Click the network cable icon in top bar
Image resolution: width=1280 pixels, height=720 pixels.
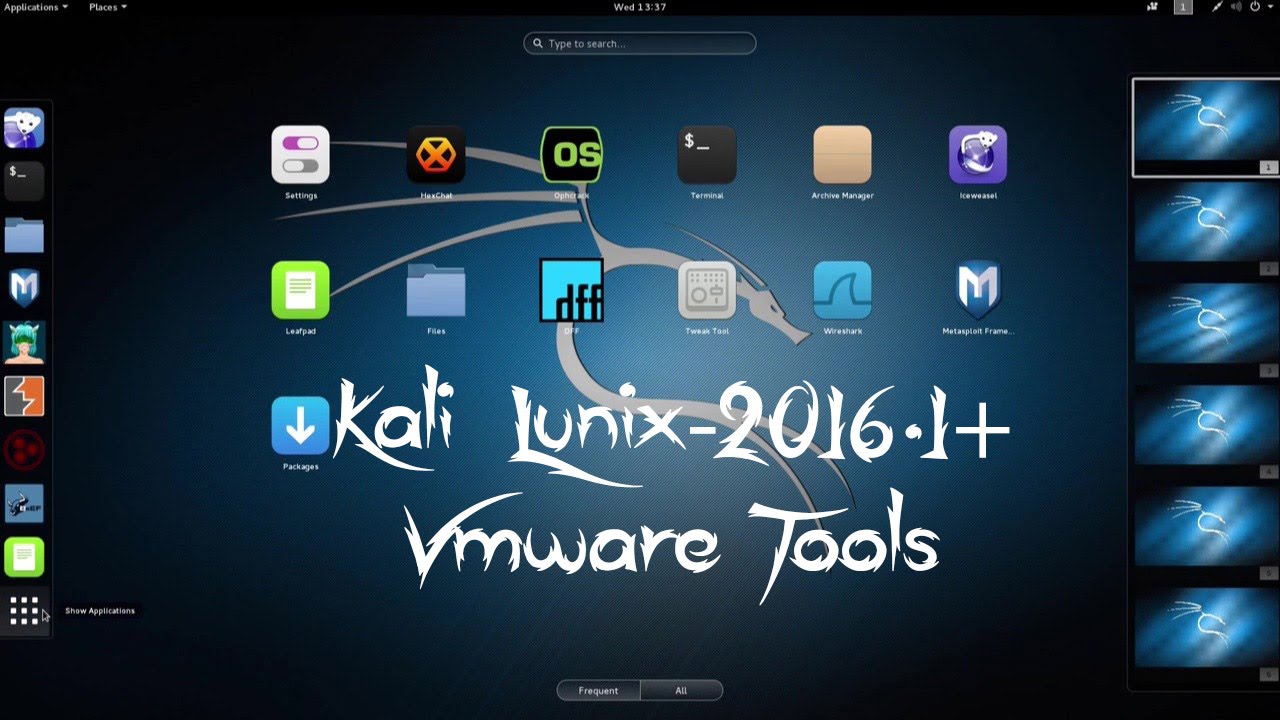1218,7
